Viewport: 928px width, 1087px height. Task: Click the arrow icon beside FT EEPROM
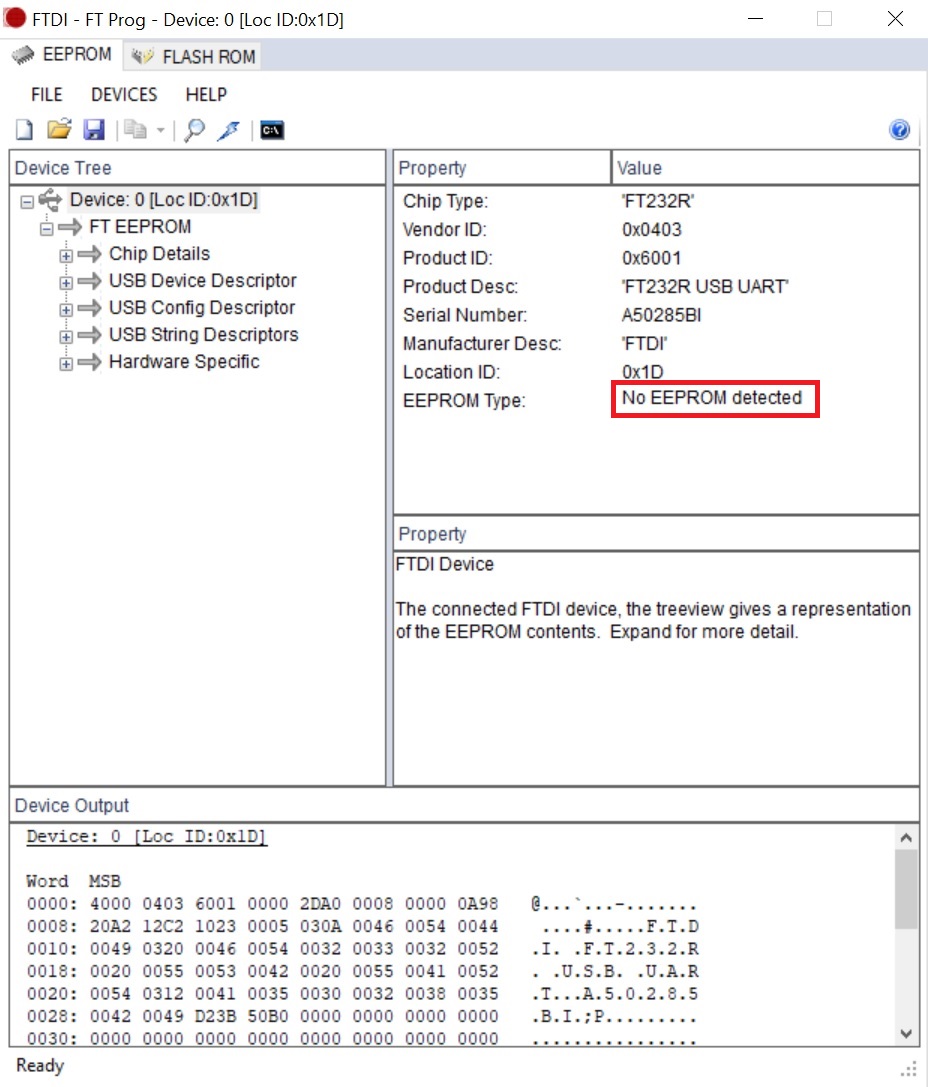click(x=70, y=227)
